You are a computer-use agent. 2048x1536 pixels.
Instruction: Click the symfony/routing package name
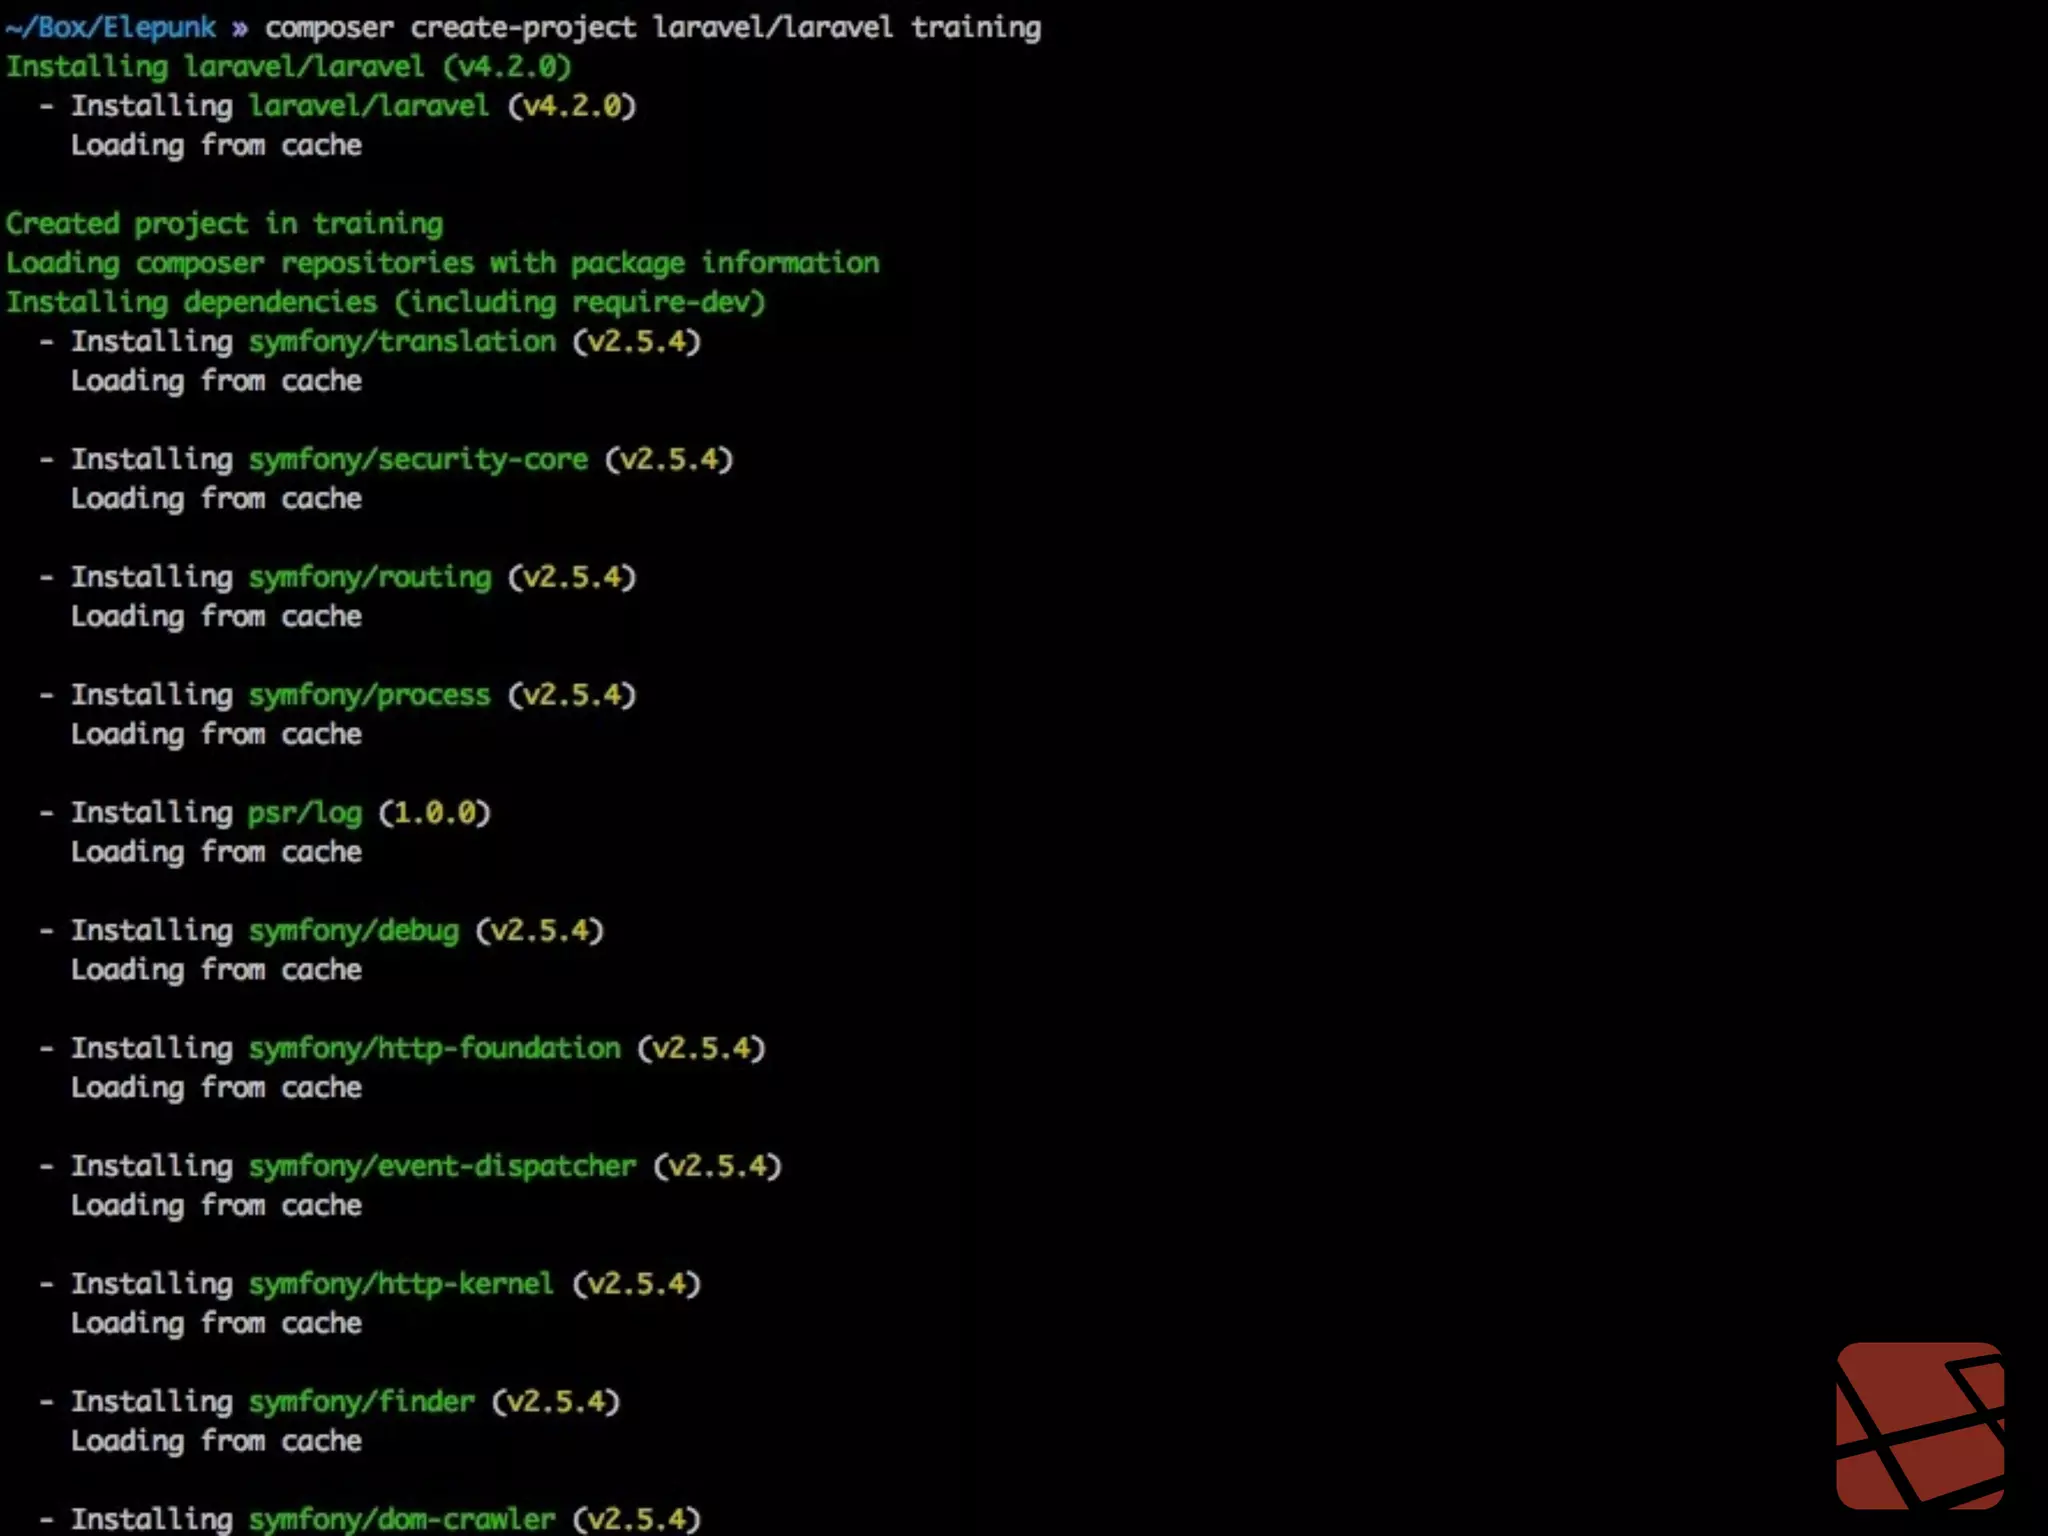click(370, 578)
